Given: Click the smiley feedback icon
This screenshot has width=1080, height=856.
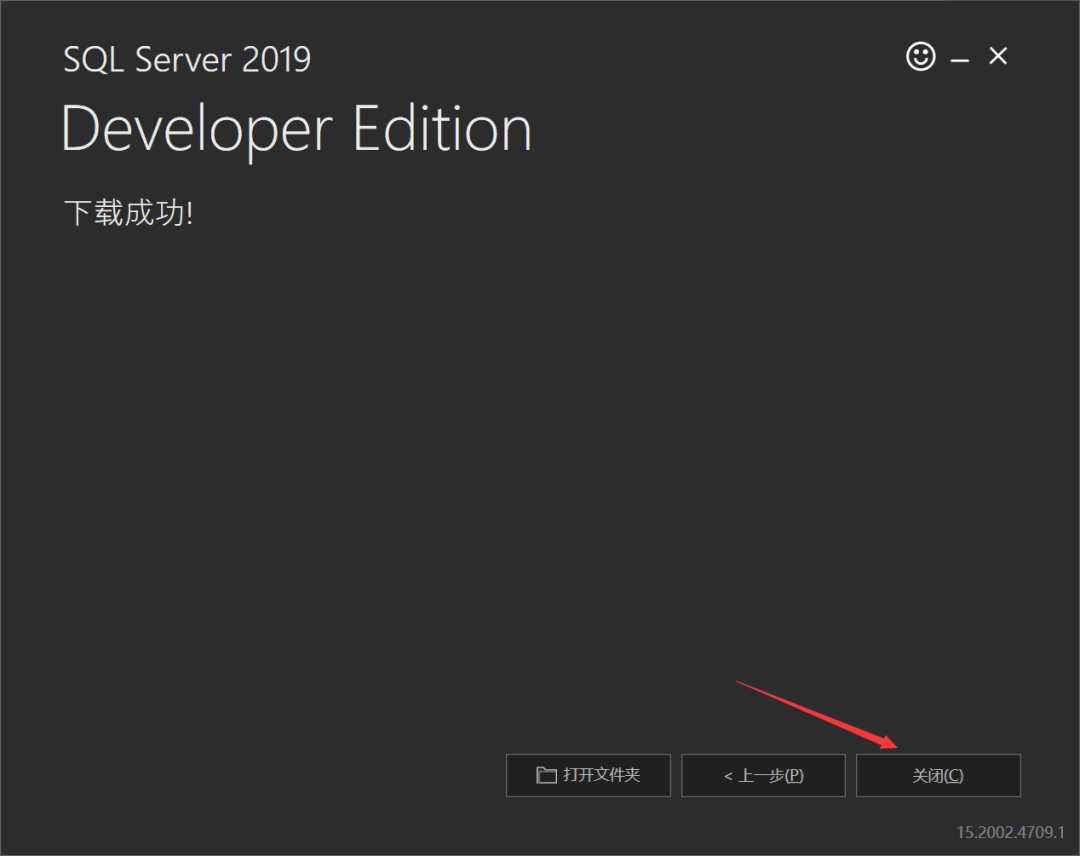Looking at the screenshot, I should click(x=920, y=56).
